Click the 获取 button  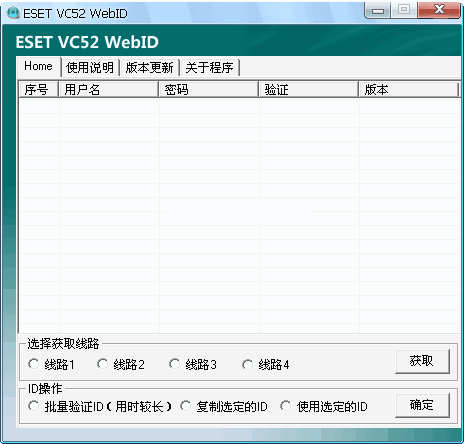coord(422,361)
